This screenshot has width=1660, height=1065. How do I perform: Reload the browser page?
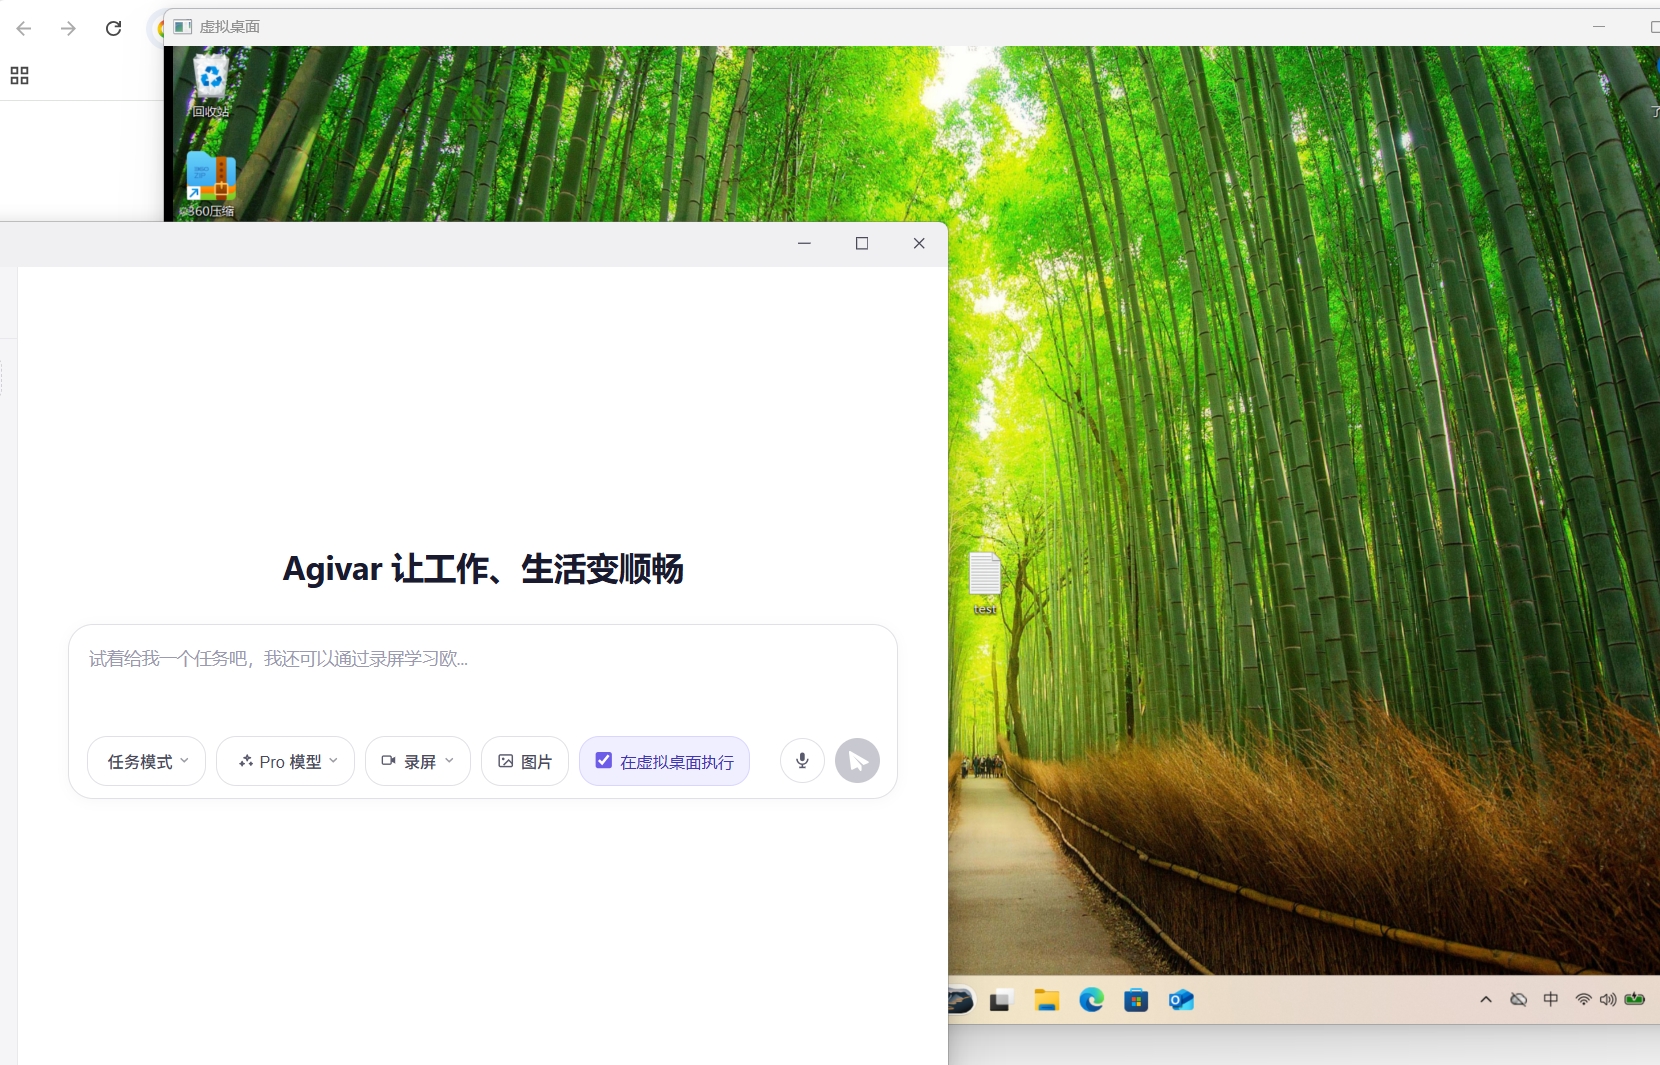(113, 28)
